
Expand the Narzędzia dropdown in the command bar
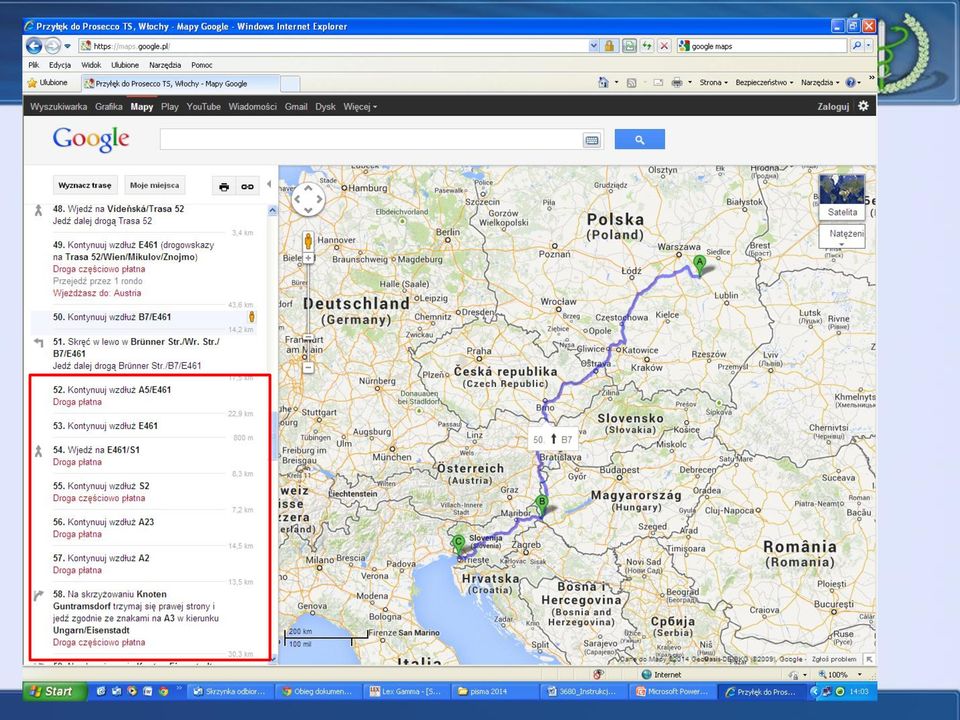point(820,83)
